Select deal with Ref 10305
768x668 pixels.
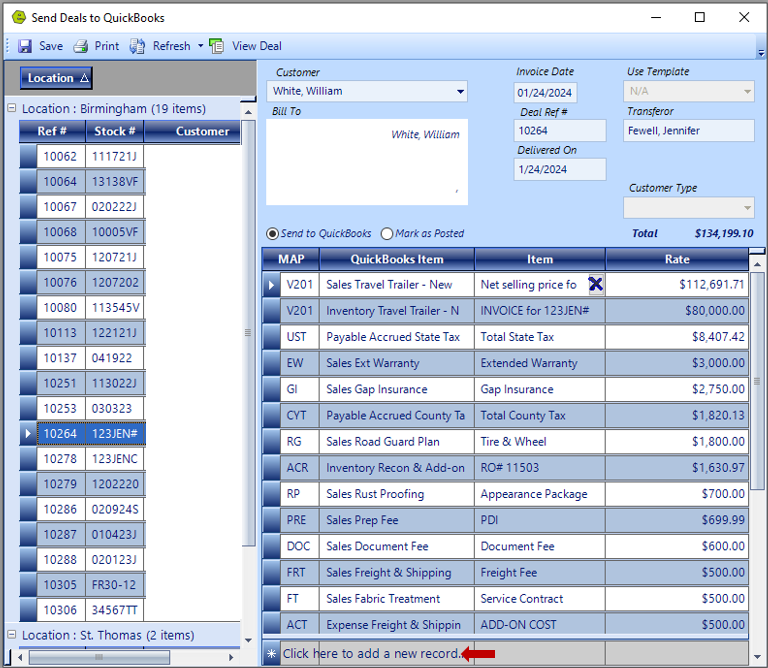[x=82, y=585]
